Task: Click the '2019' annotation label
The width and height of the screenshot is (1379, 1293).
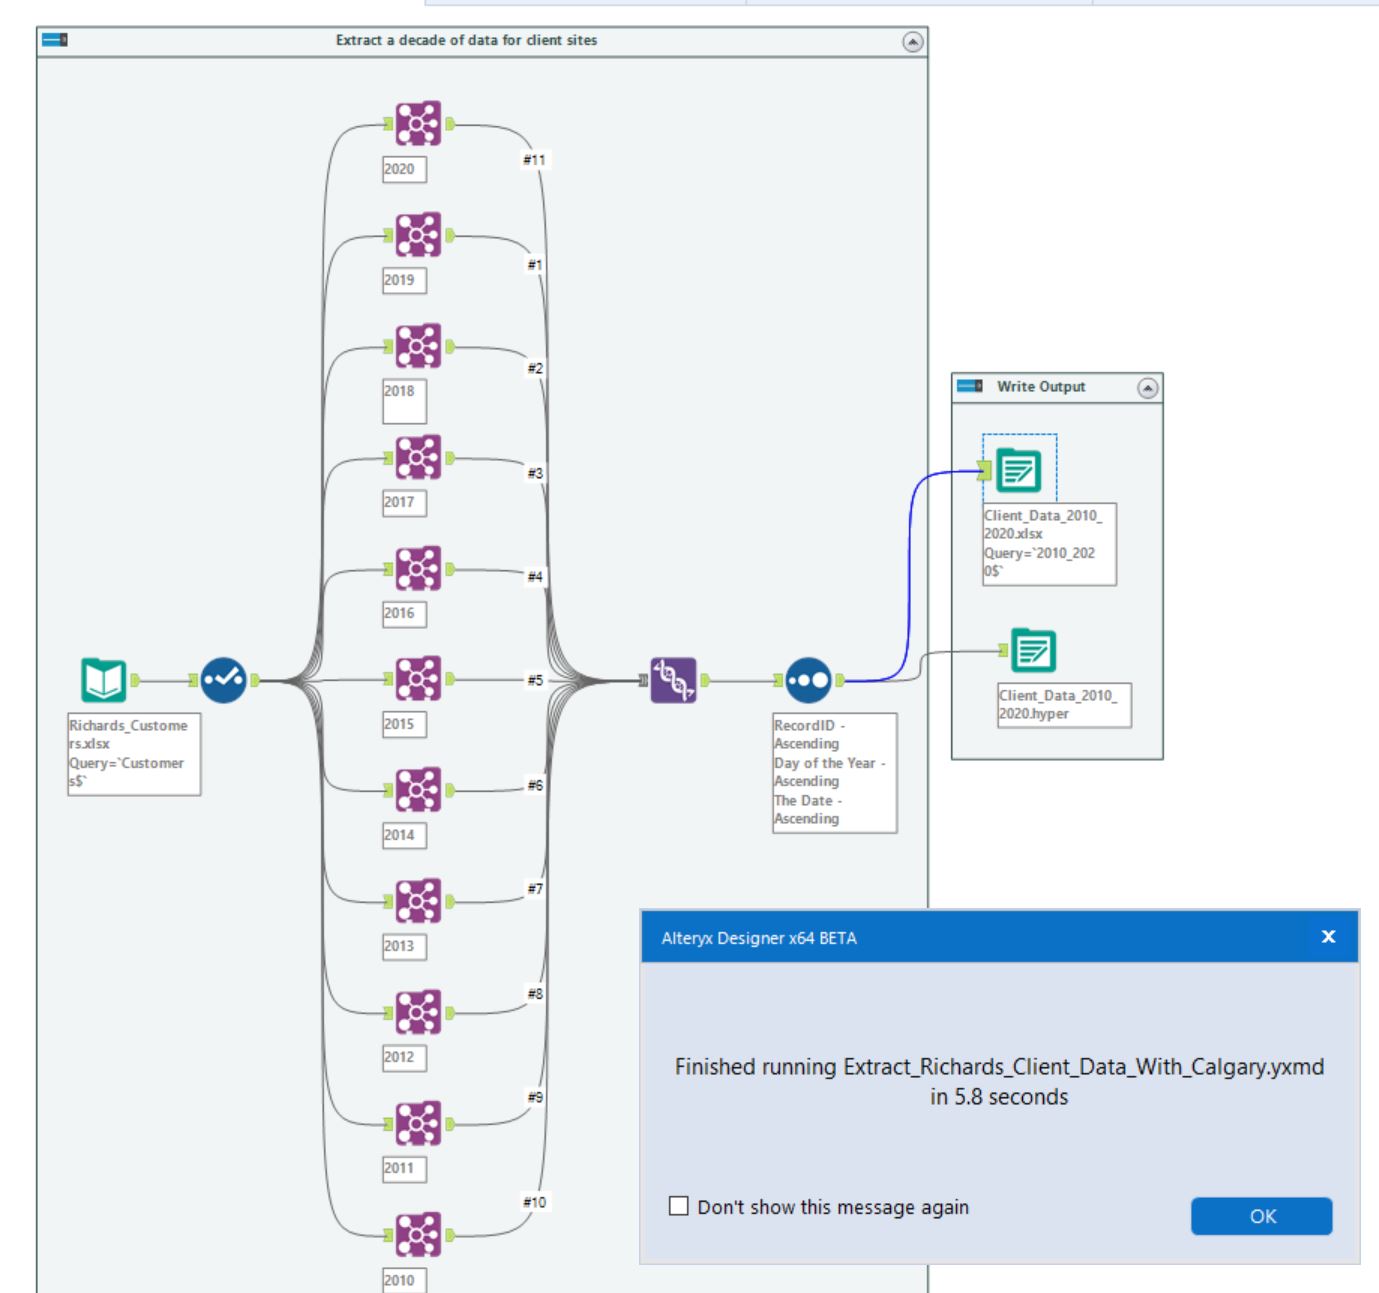Action: pyautogui.click(x=404, y=280)
